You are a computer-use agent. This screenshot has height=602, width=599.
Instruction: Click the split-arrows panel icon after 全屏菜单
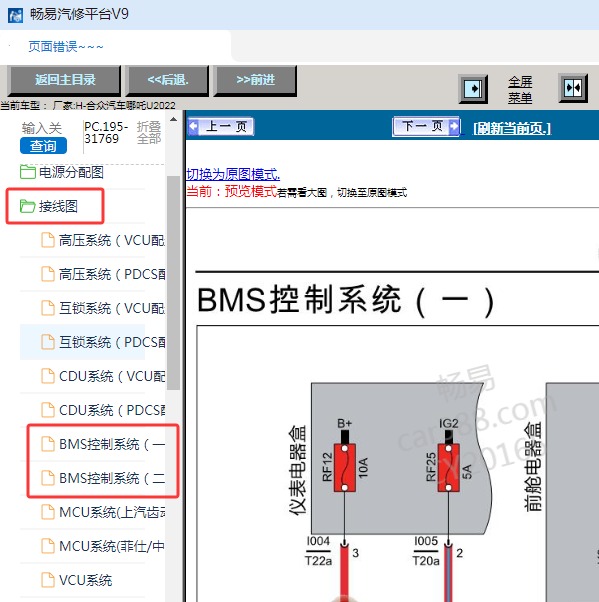[x=573, y=88]
